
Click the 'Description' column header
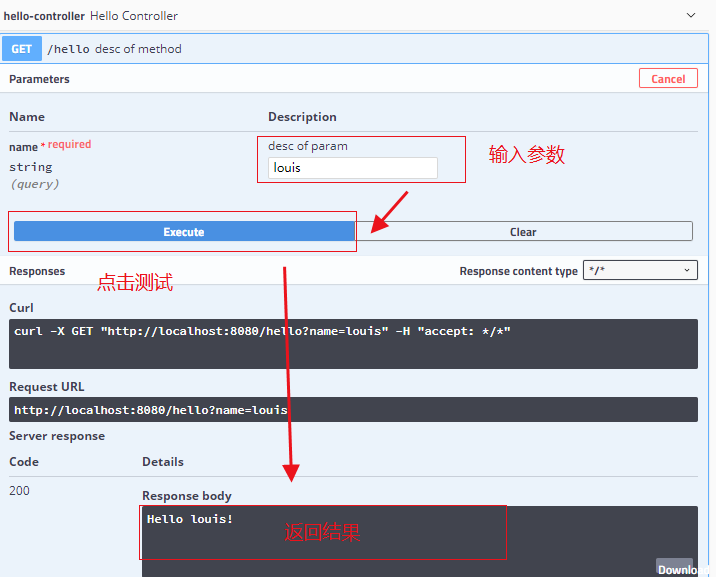(302, 117)
